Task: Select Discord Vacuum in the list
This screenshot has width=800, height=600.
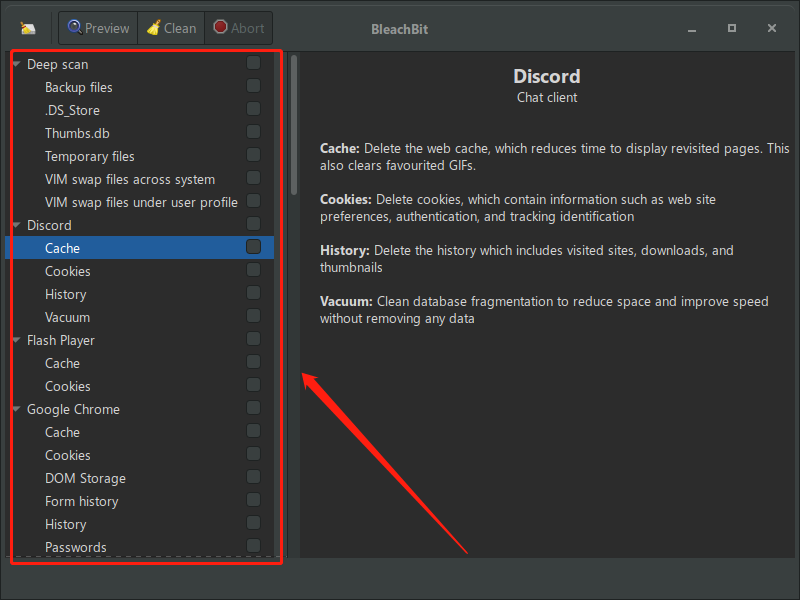Action: tap(67, 317)
